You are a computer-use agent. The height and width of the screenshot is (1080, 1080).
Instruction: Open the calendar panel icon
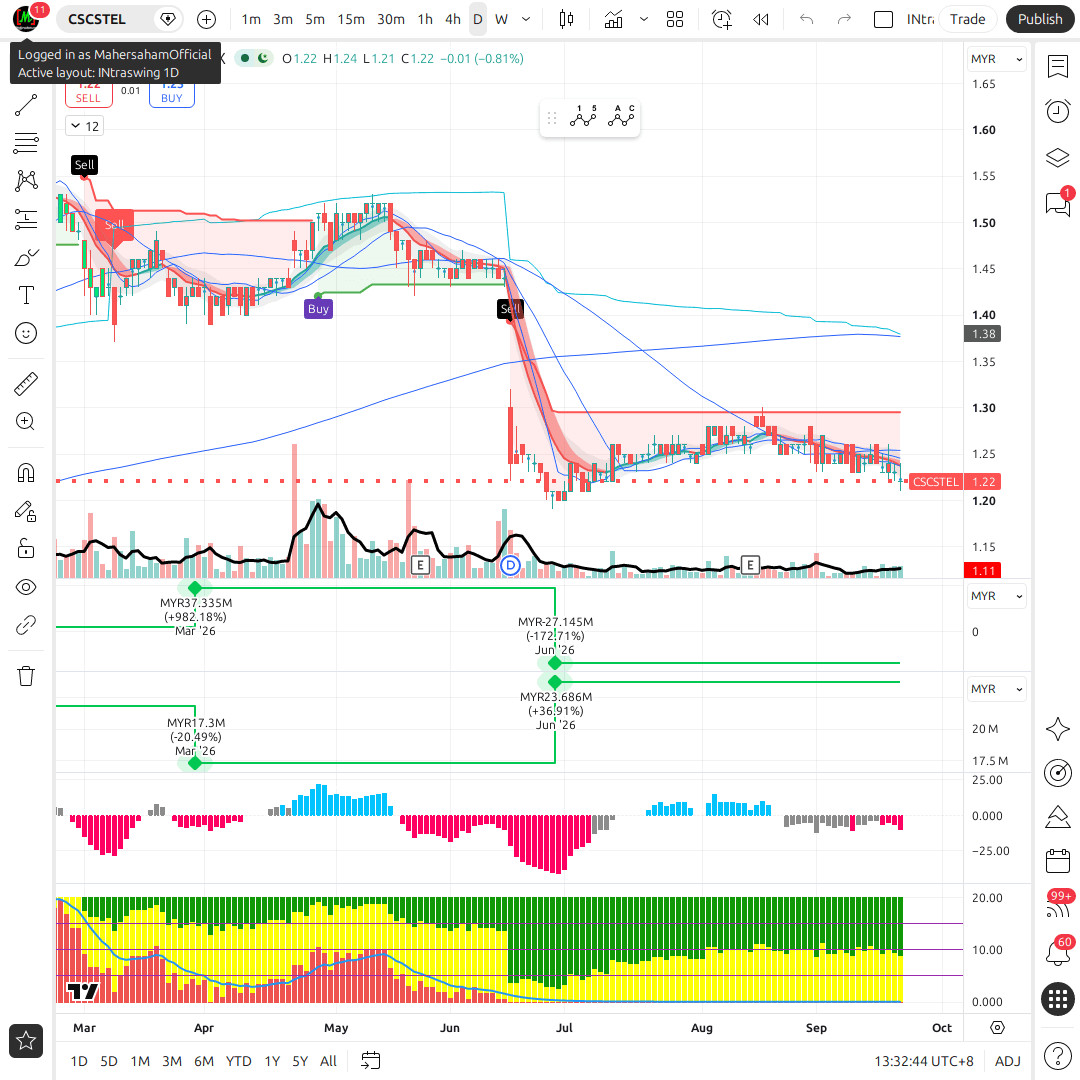[x=1057, y=860]
